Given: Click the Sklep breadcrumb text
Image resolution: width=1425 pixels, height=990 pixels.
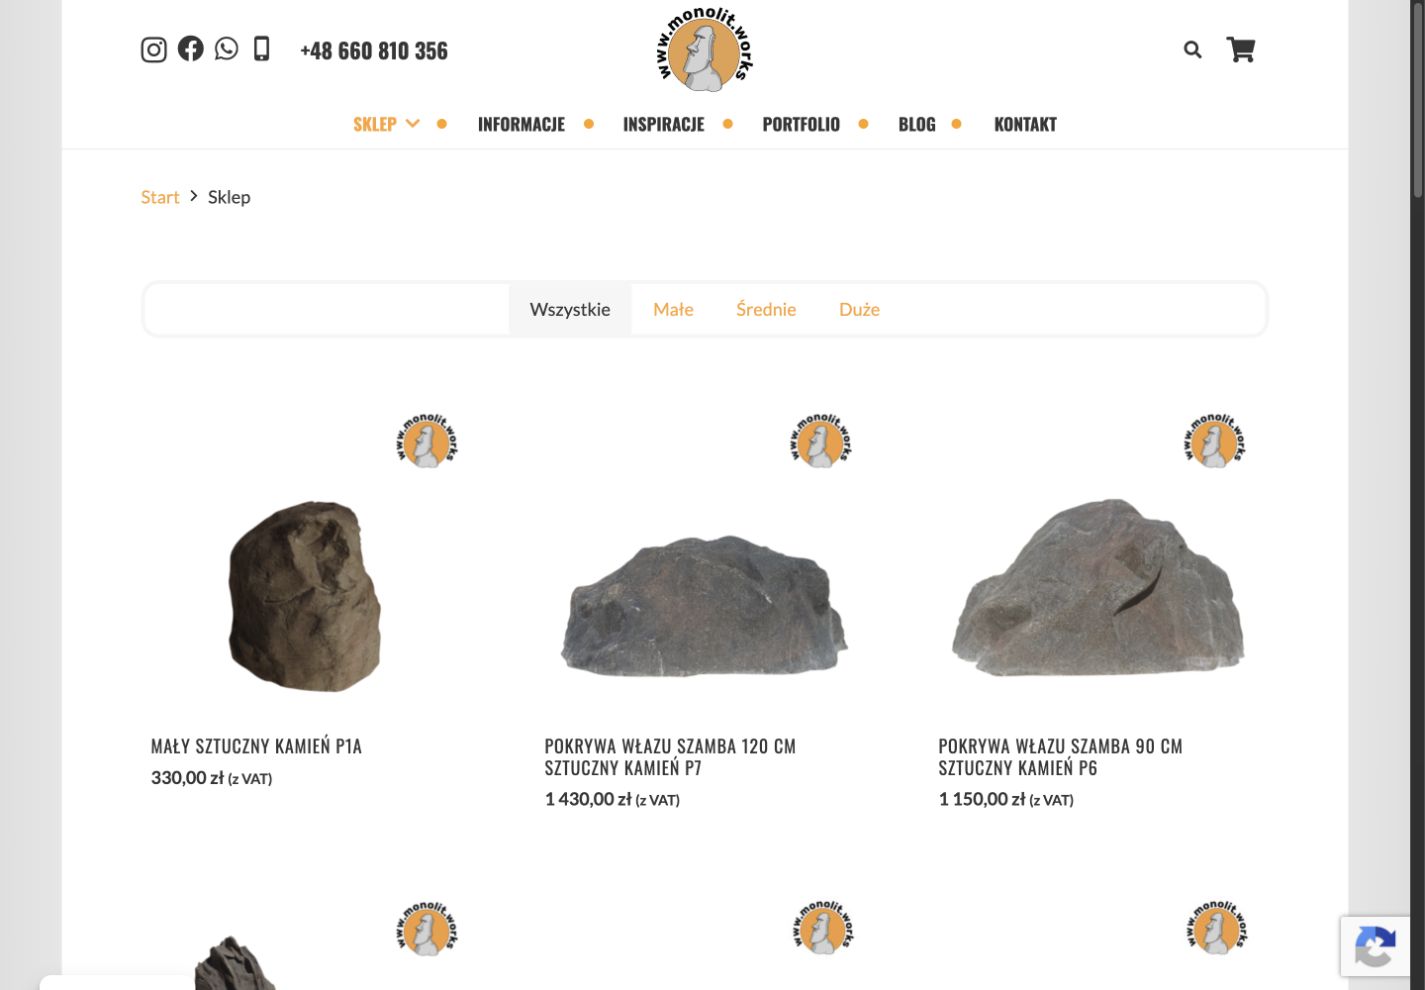Looking at the screenshot, I should [229, 197].
